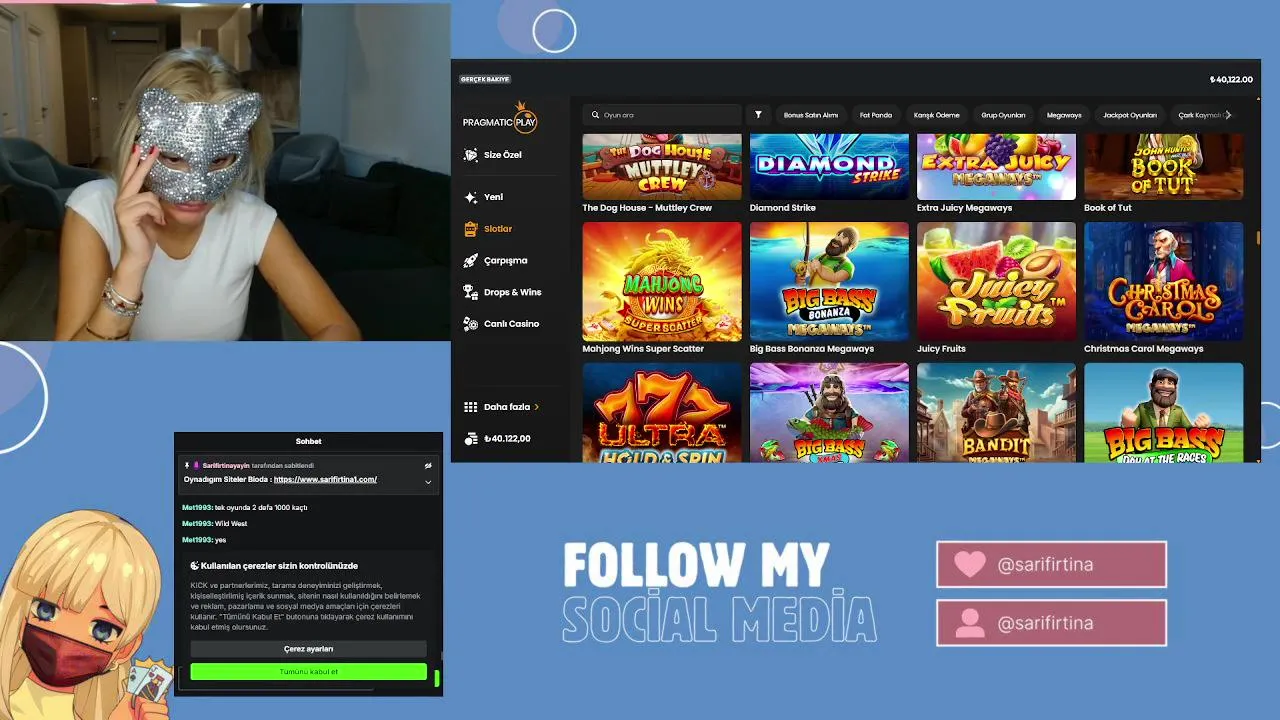
Task: Open the Juicy Fruits game
Action: click(x=996, y=281)
